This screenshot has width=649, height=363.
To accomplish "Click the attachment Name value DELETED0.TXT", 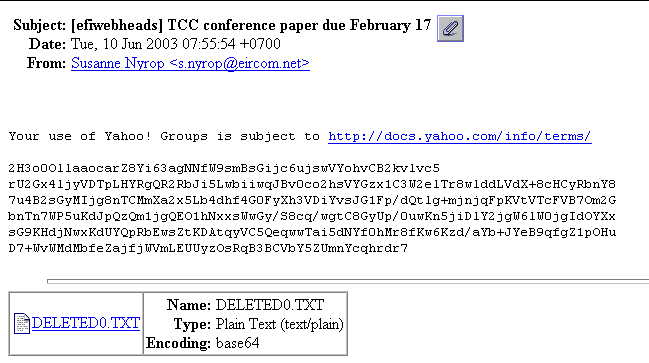I will pos(270,305).
